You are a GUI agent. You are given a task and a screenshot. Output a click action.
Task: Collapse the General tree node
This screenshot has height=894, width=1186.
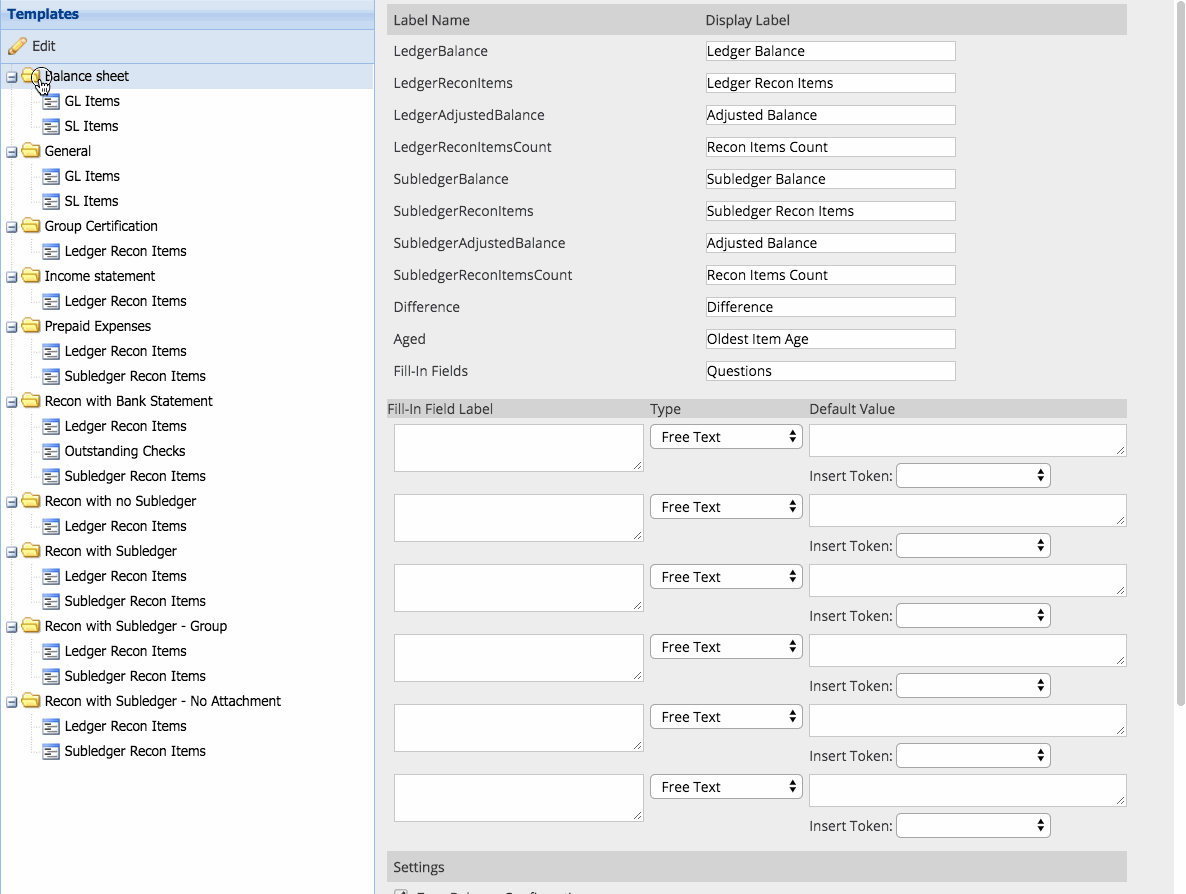(11, 152)
